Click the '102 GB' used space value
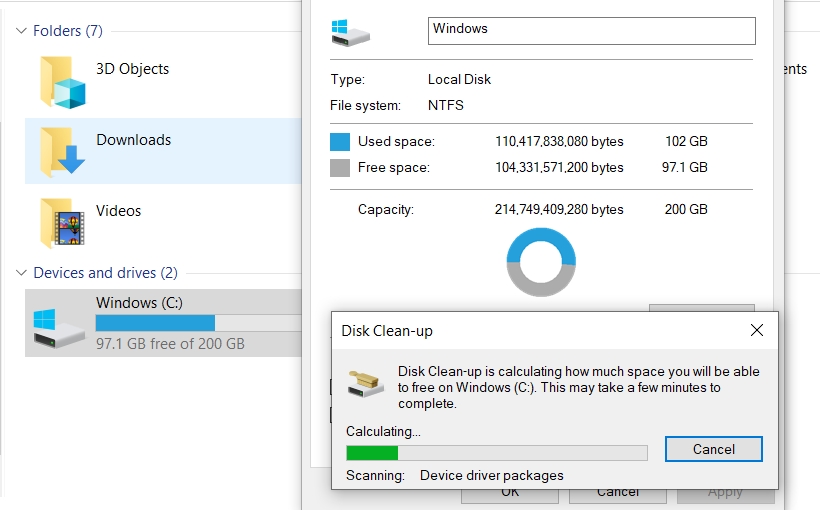This screenshot has width=820, height=510. click(686, 141)
